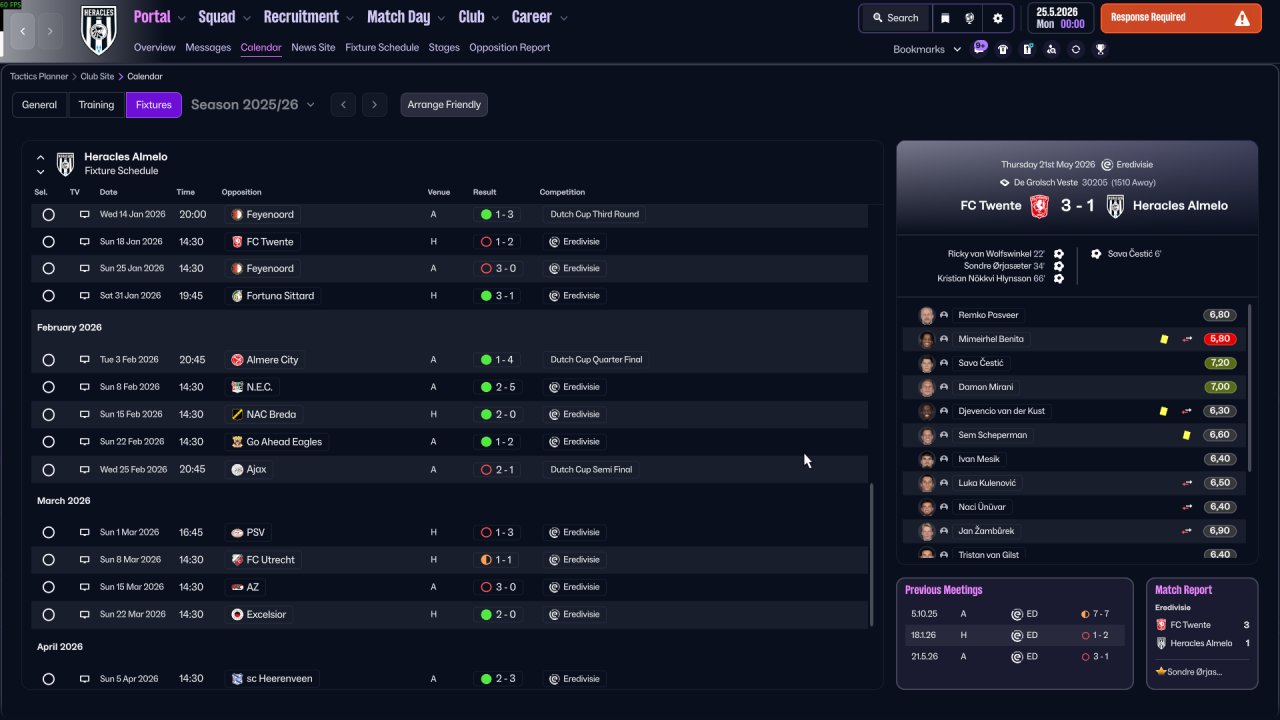The width and height of the screenshot is (1280, 720).
Task: Click the Heracles crest beside Fixture Schedule
Action: [65, 164]
